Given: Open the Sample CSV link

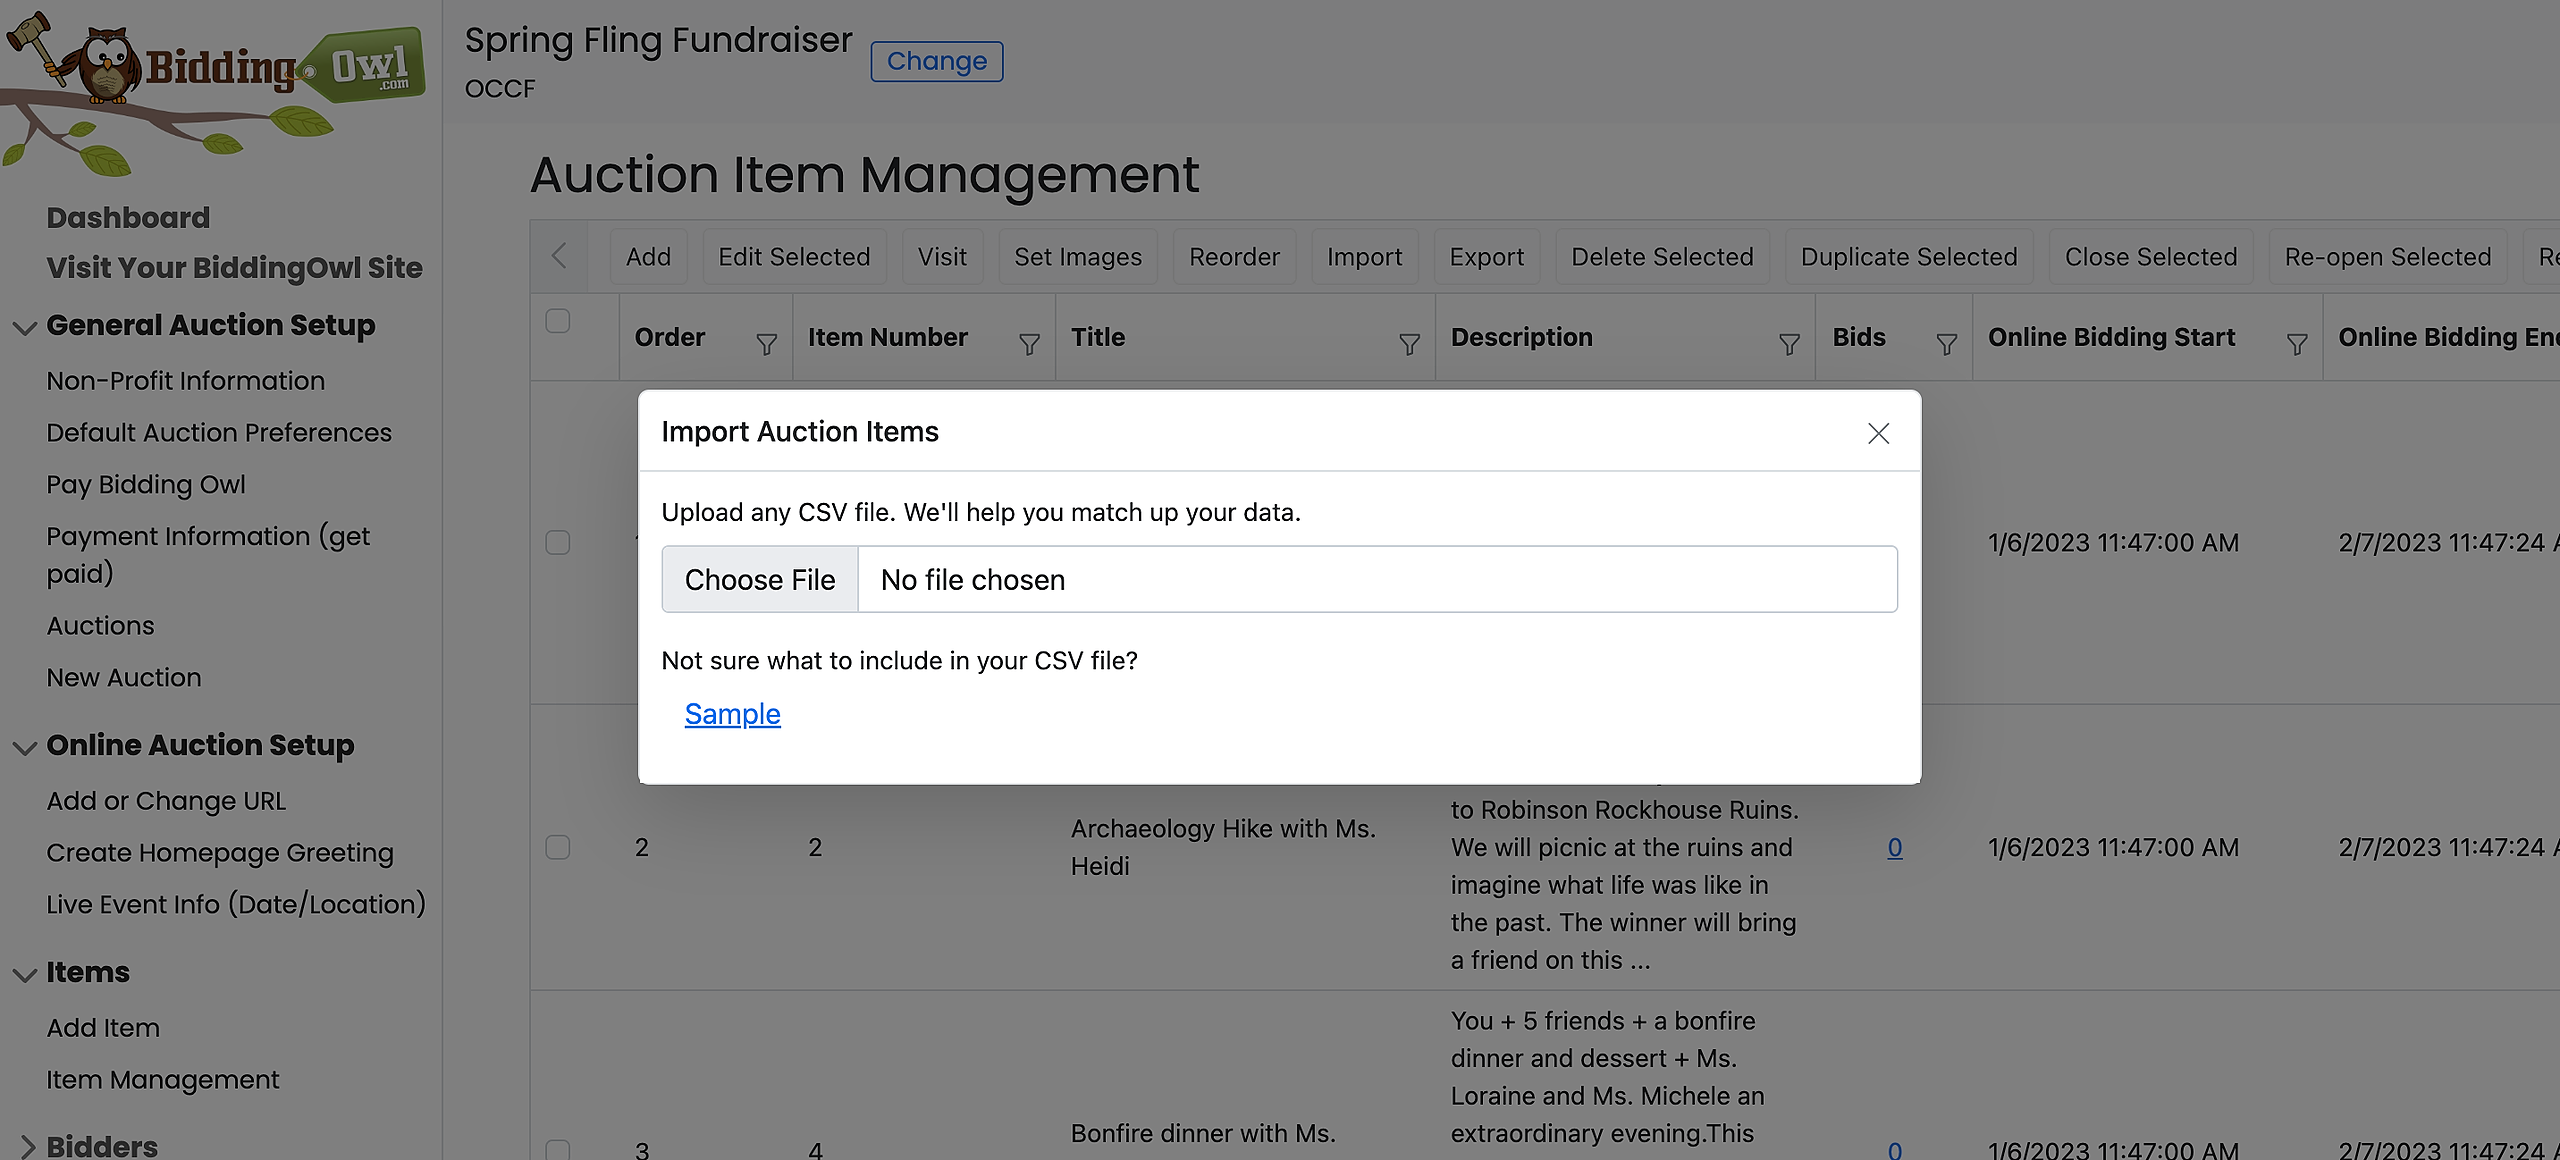Looking at the screenshot, I should [x=732, y=714].
